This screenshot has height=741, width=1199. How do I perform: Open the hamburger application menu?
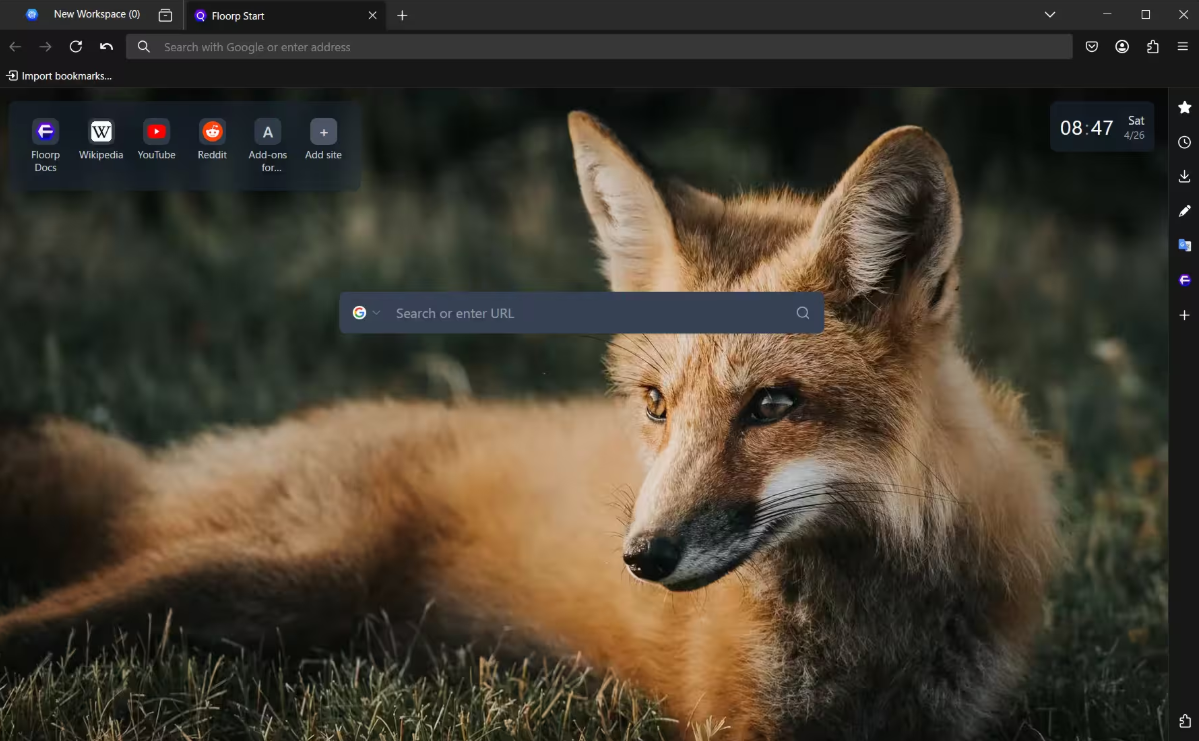point(1182,47)
